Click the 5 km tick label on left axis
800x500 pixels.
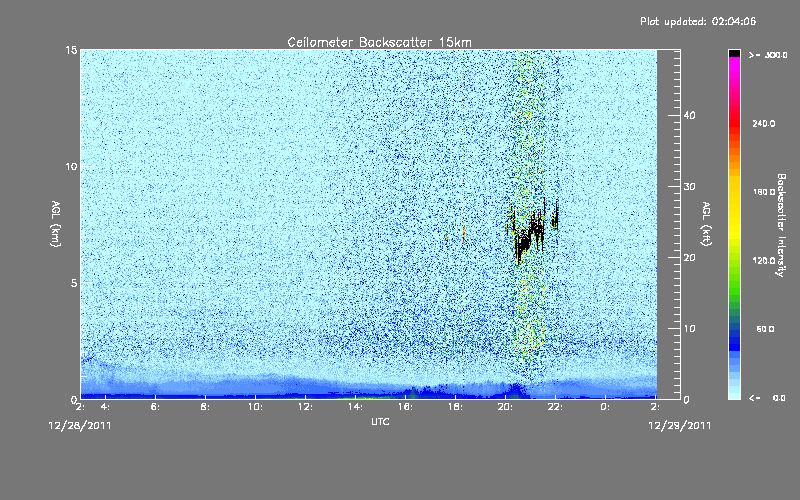click(x=74, y=283)
